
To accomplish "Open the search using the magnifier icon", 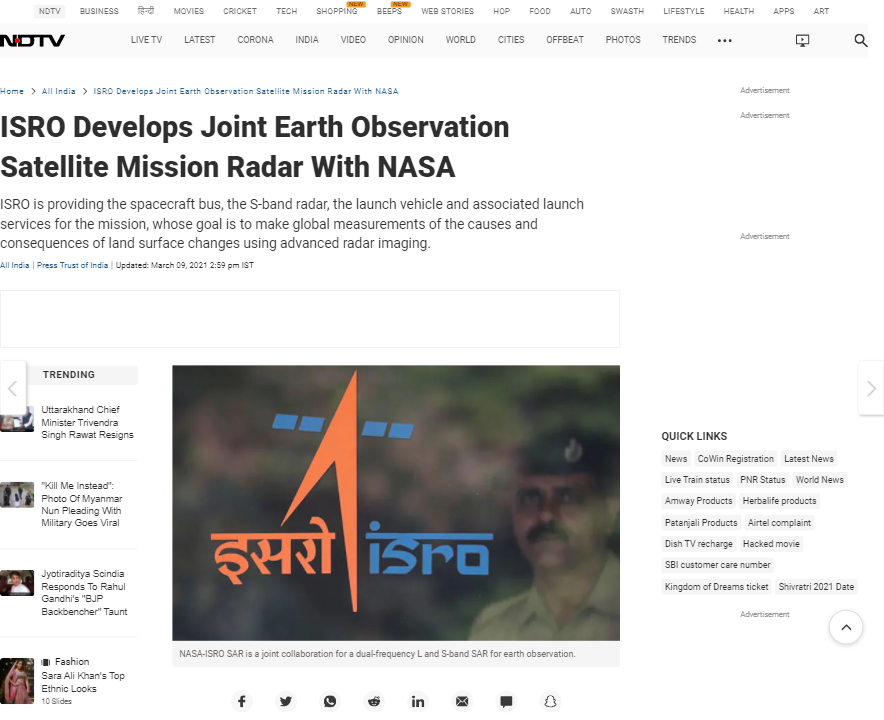I will pyautogui.click(x=860, y=40).
